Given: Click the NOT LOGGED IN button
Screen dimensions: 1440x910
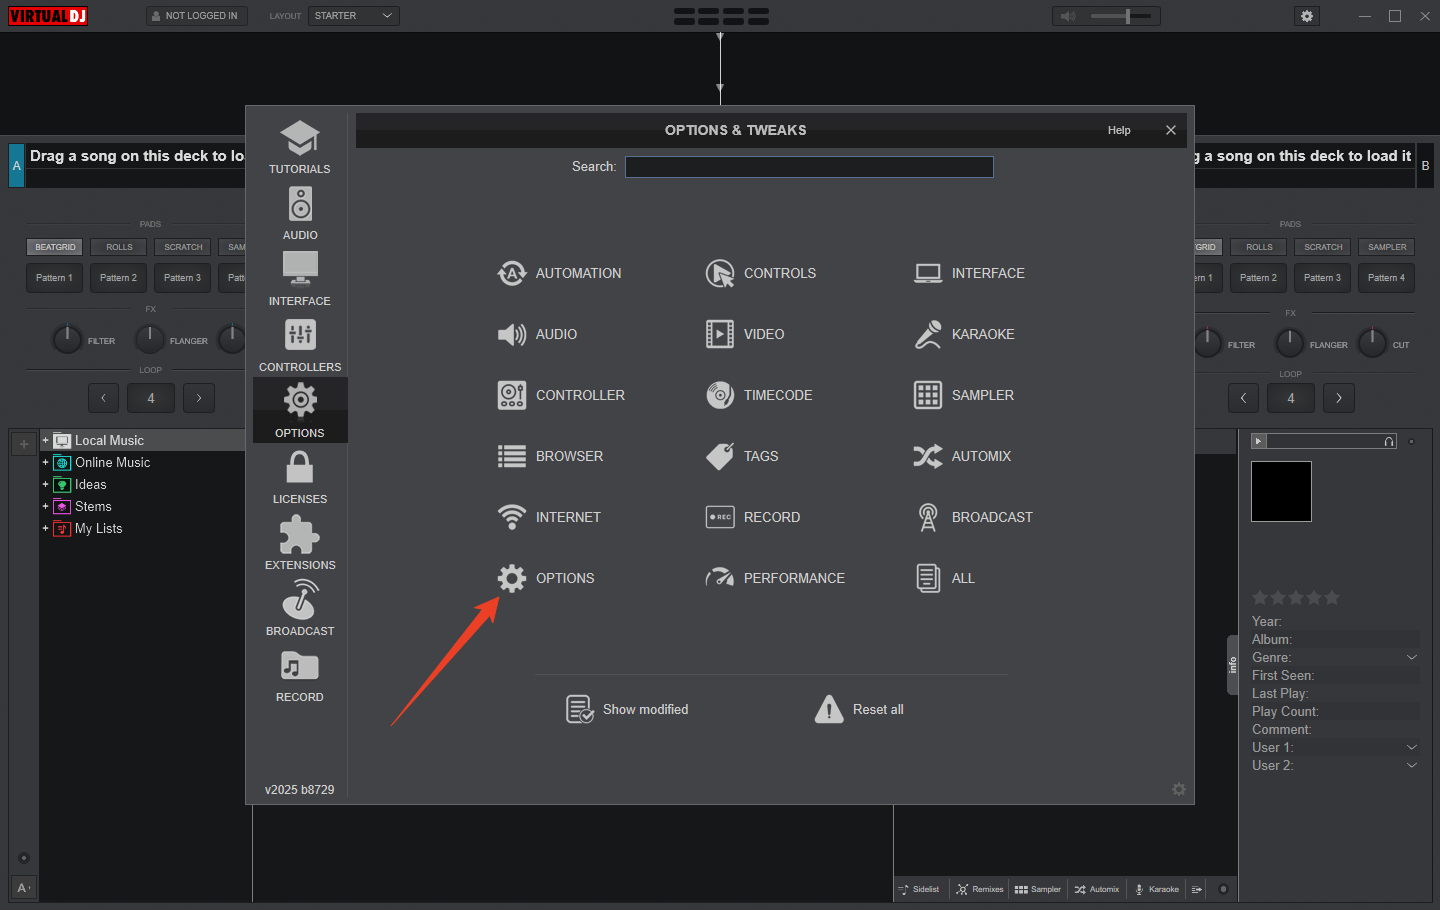Looking at the screenshot, I should click(x=196, y=16).
